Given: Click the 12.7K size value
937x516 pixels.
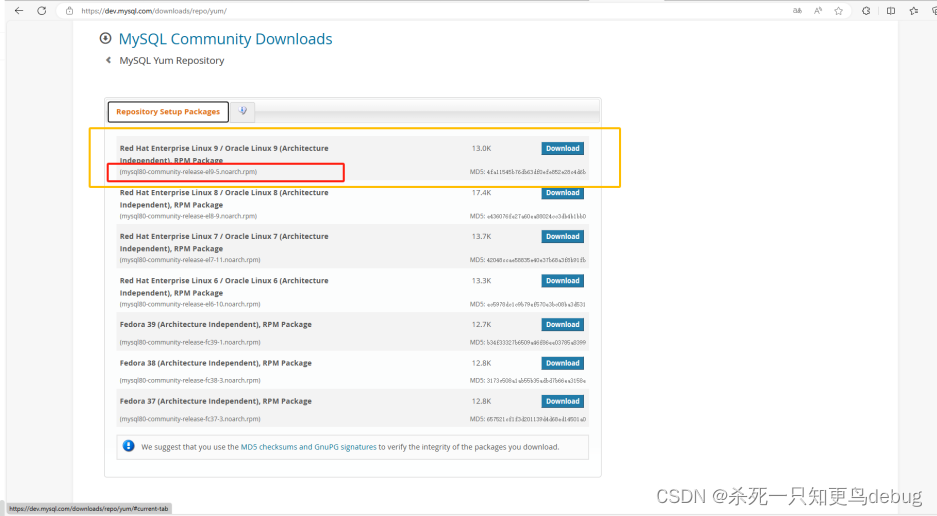Looking at the screenshot, I should (x=481, y=324).
